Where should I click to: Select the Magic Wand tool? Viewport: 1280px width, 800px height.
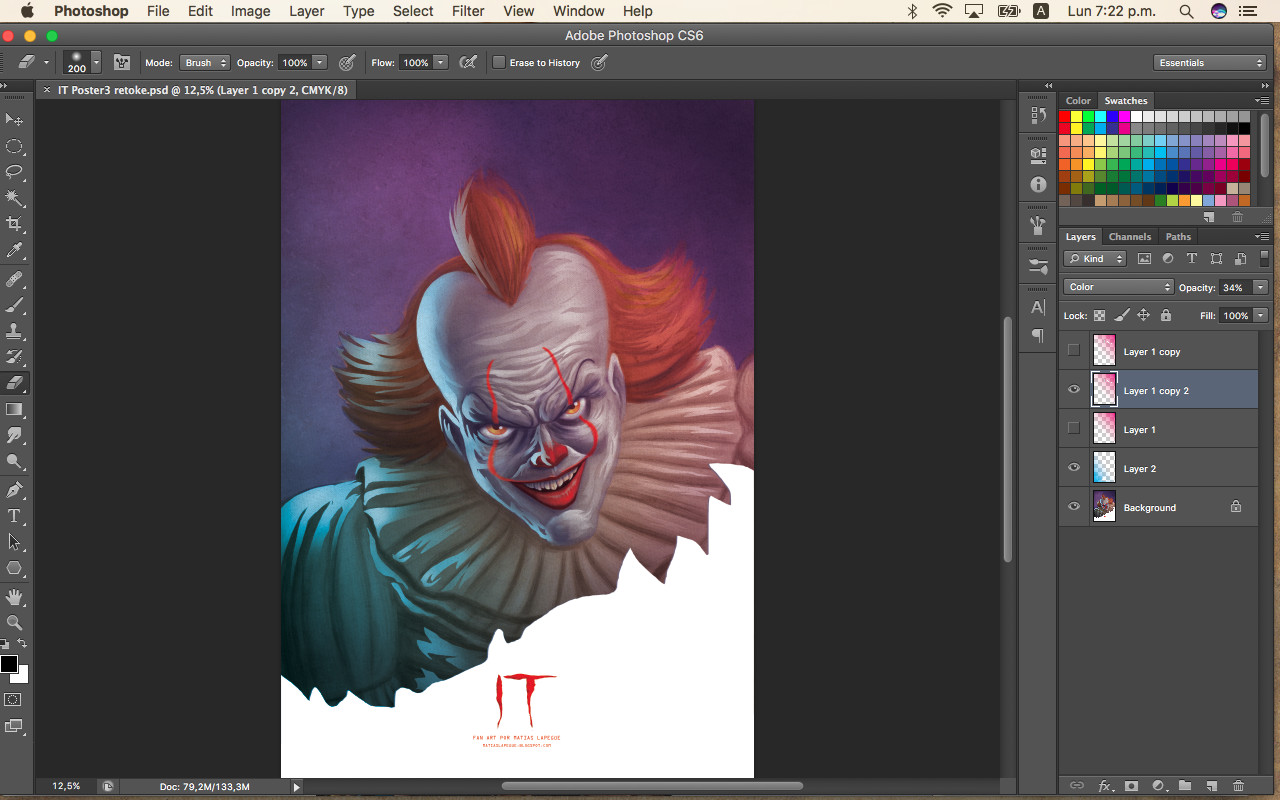[14, 198]
